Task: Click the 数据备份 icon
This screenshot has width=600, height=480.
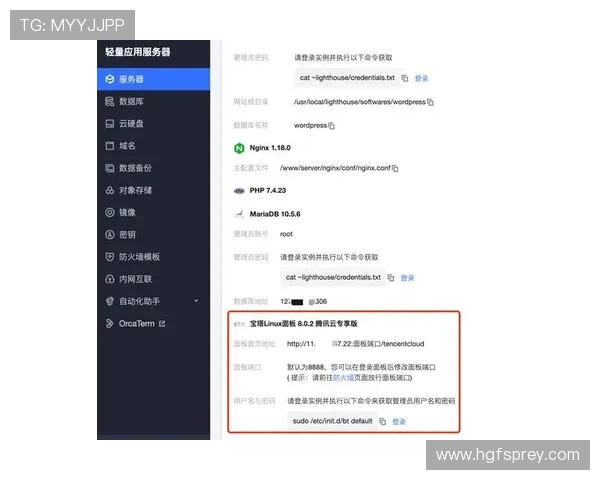Action: point(110,168)
